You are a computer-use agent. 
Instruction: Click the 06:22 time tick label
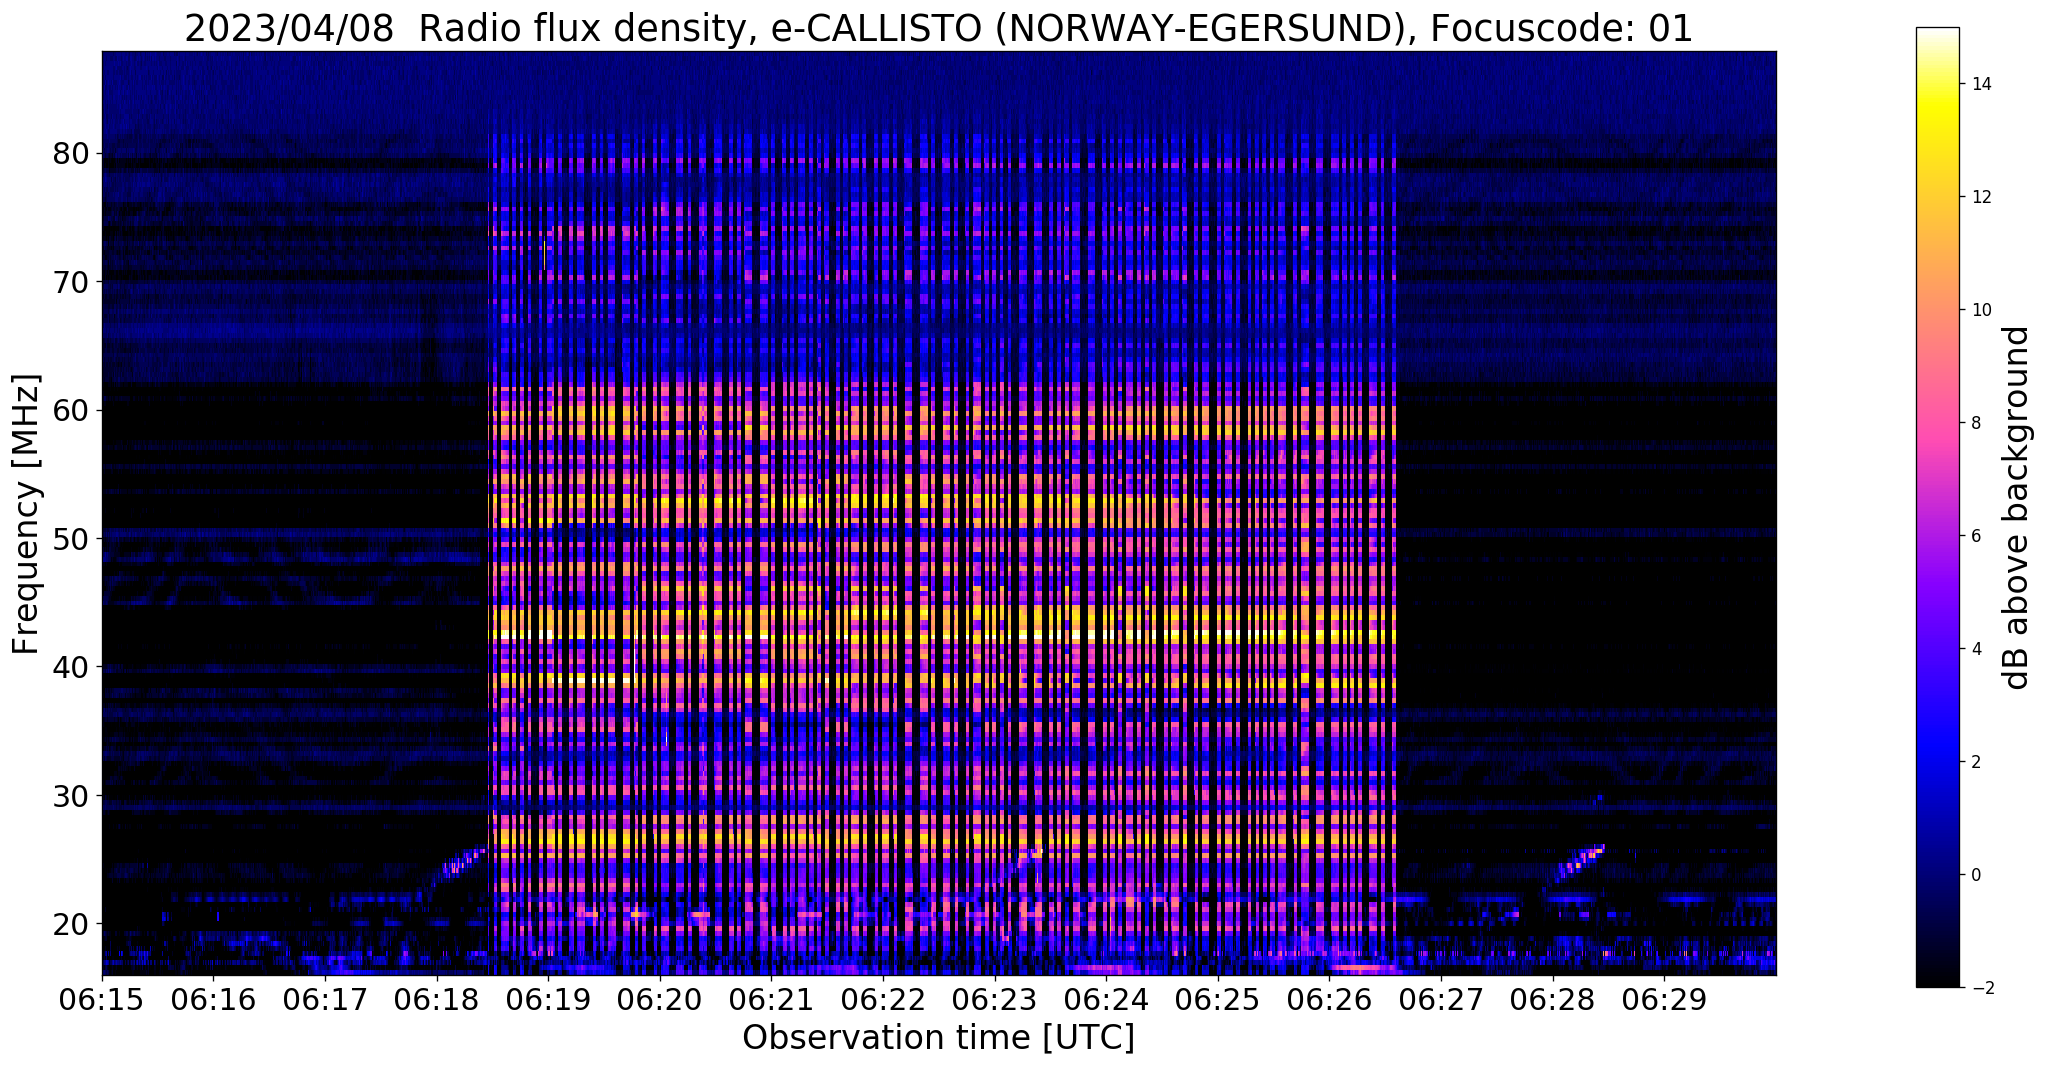point(883,999)
